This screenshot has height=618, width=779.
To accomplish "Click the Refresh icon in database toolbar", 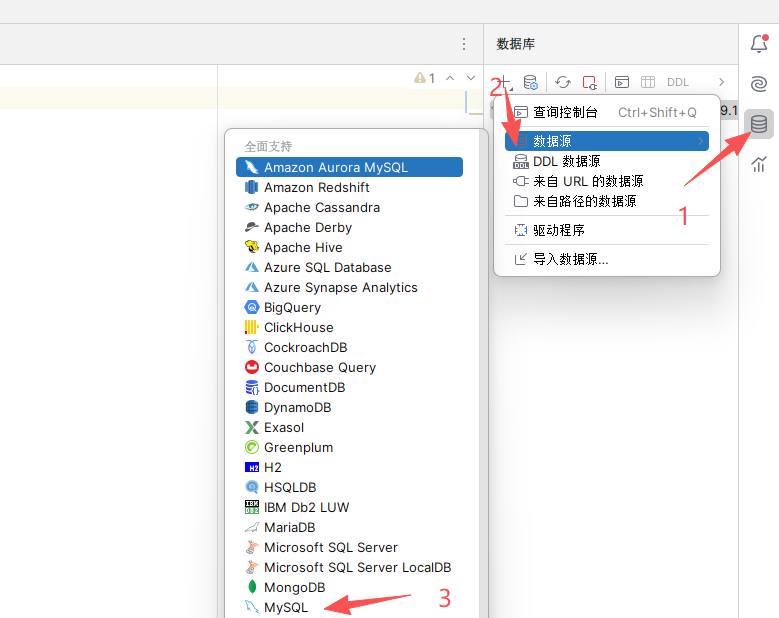I will tap(563, 82).
